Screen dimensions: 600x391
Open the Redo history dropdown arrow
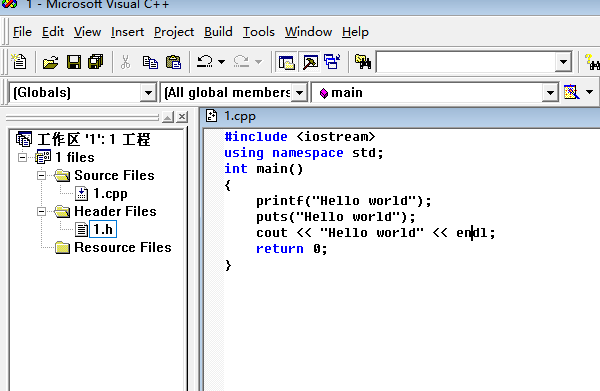(x=258, y=62)
